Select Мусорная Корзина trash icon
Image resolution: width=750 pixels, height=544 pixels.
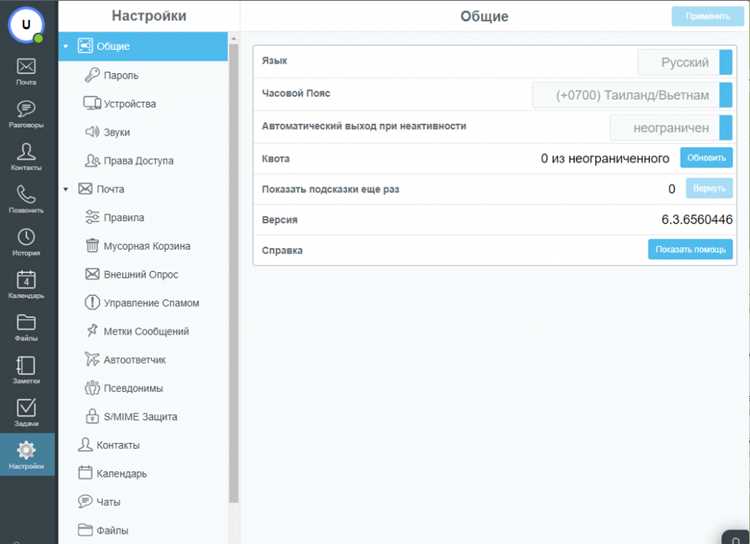(92, 245)
